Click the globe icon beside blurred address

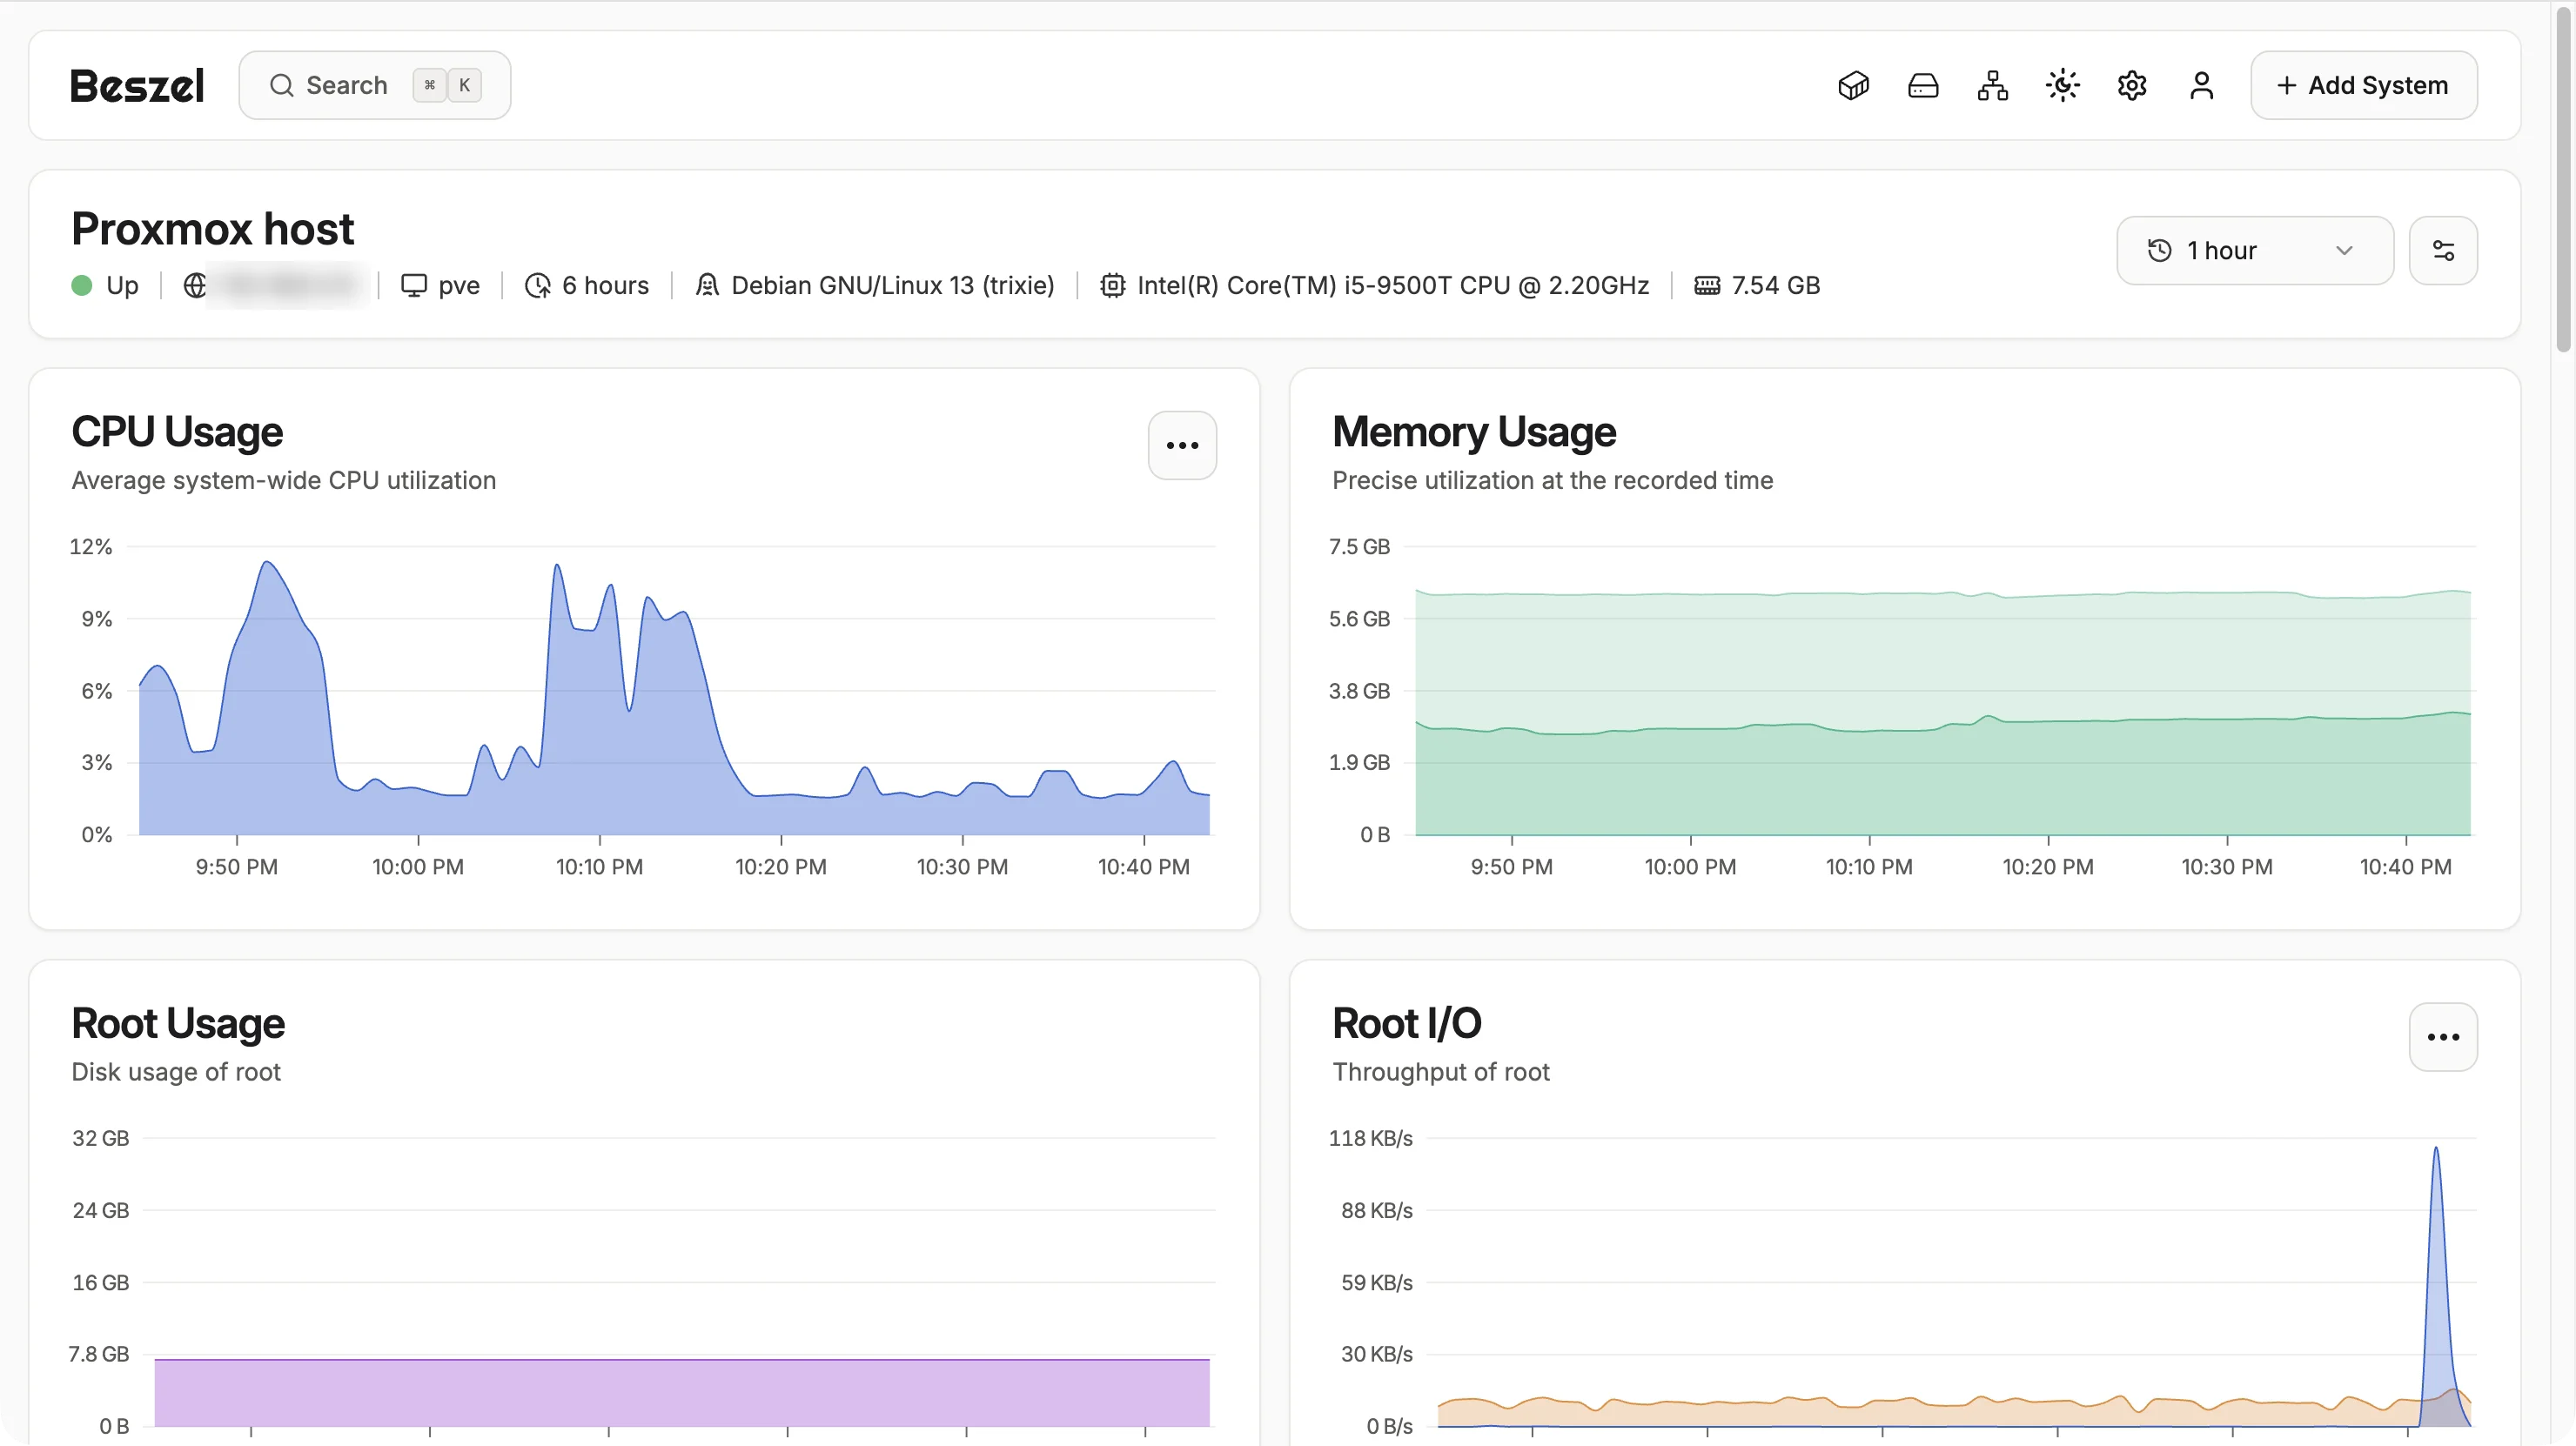tap(195, 286)
